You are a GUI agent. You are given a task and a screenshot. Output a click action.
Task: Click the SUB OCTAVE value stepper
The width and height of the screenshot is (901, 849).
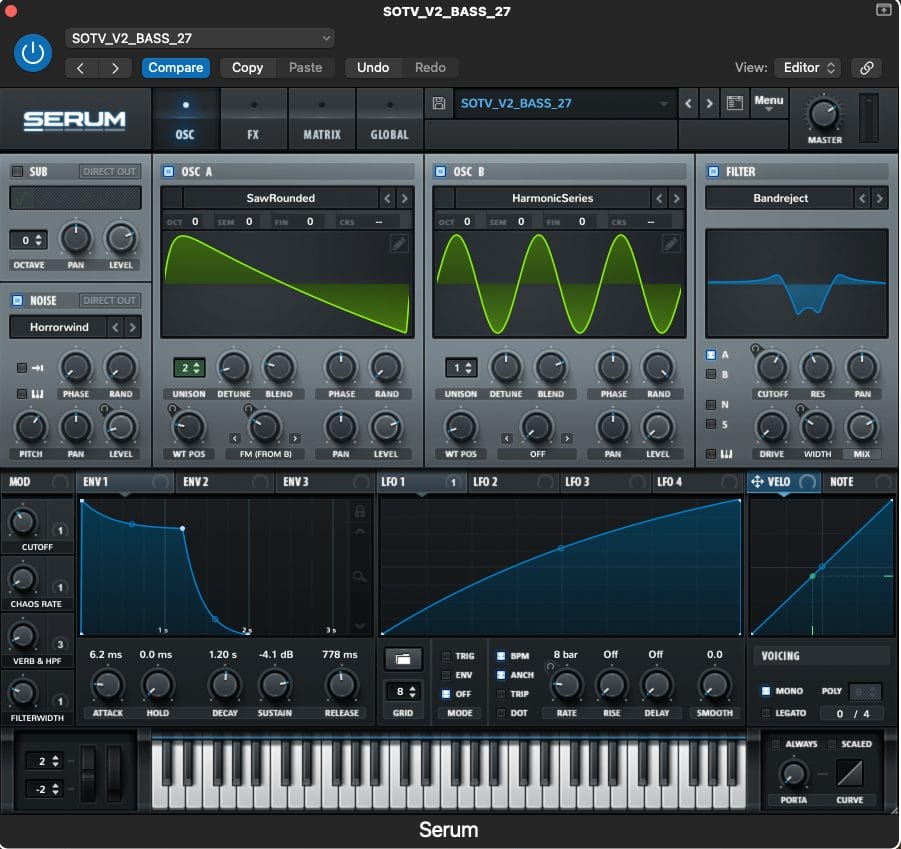[29, 240]
